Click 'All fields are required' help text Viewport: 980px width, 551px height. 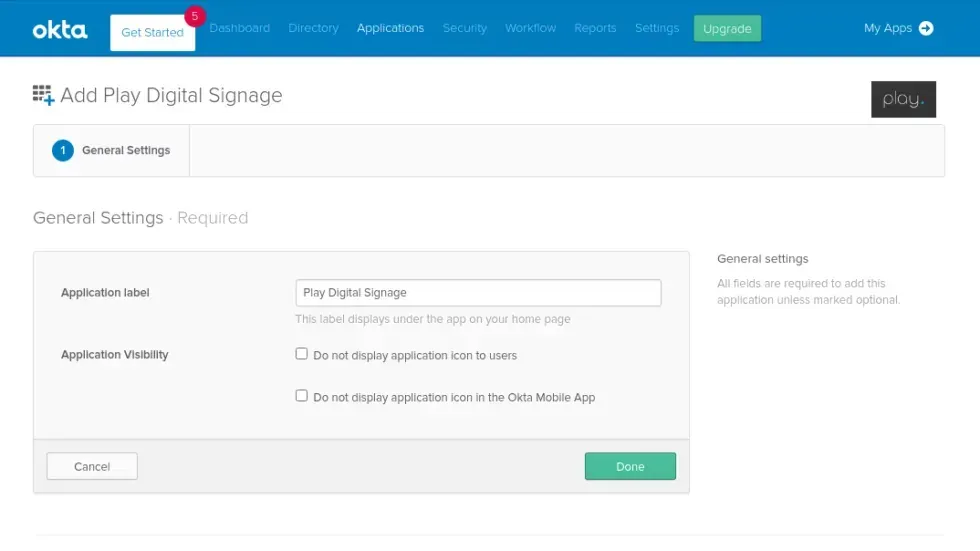pos(808,292)
